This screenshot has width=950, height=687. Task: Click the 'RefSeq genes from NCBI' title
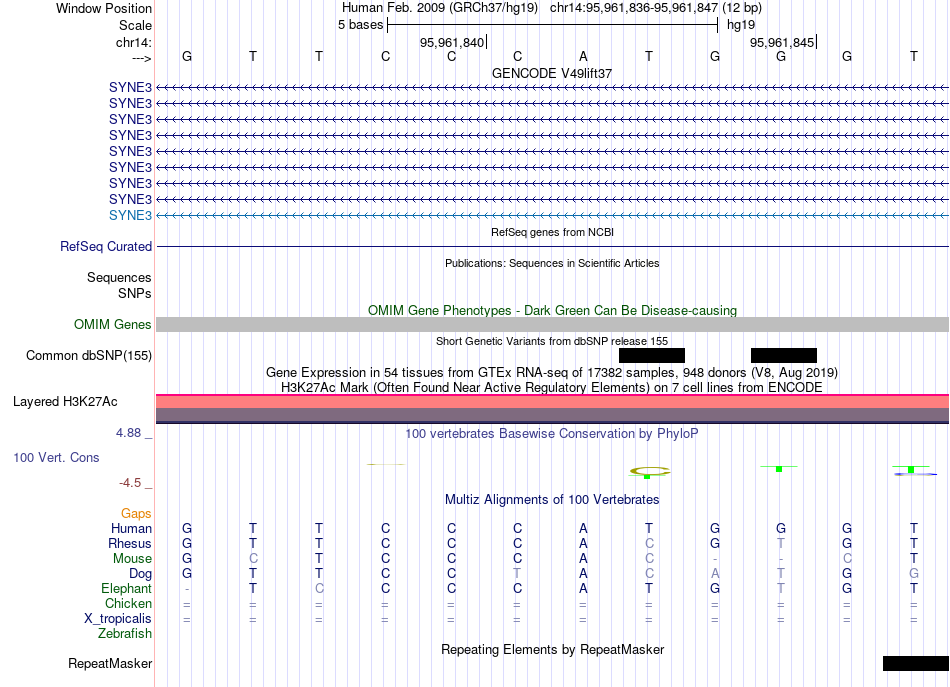point(552,232)
